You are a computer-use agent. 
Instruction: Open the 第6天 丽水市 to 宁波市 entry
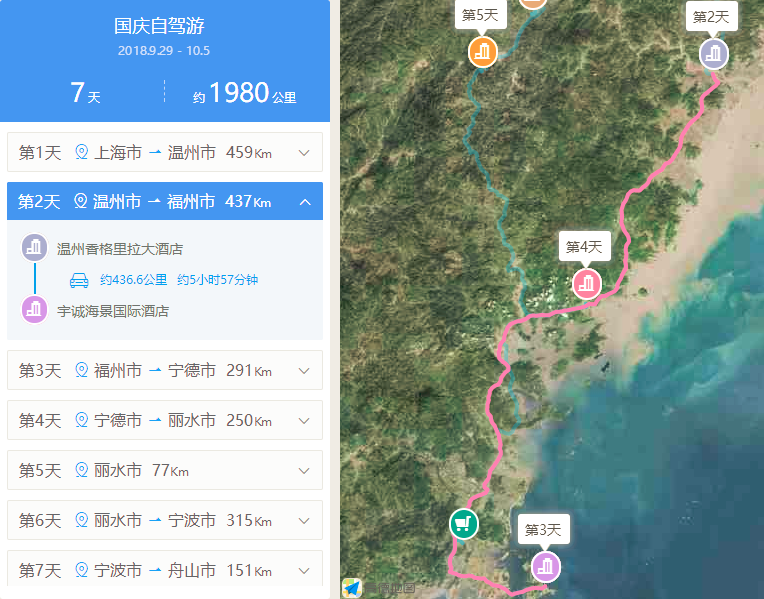point(165,520)
